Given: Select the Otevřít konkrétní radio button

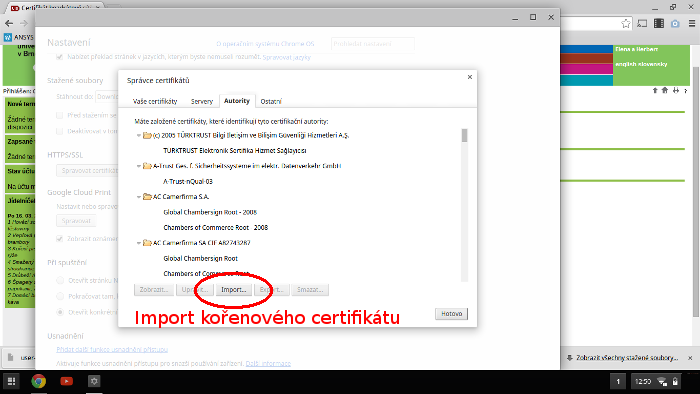Looking at the screenshot, I should click(x=60, y=312).
